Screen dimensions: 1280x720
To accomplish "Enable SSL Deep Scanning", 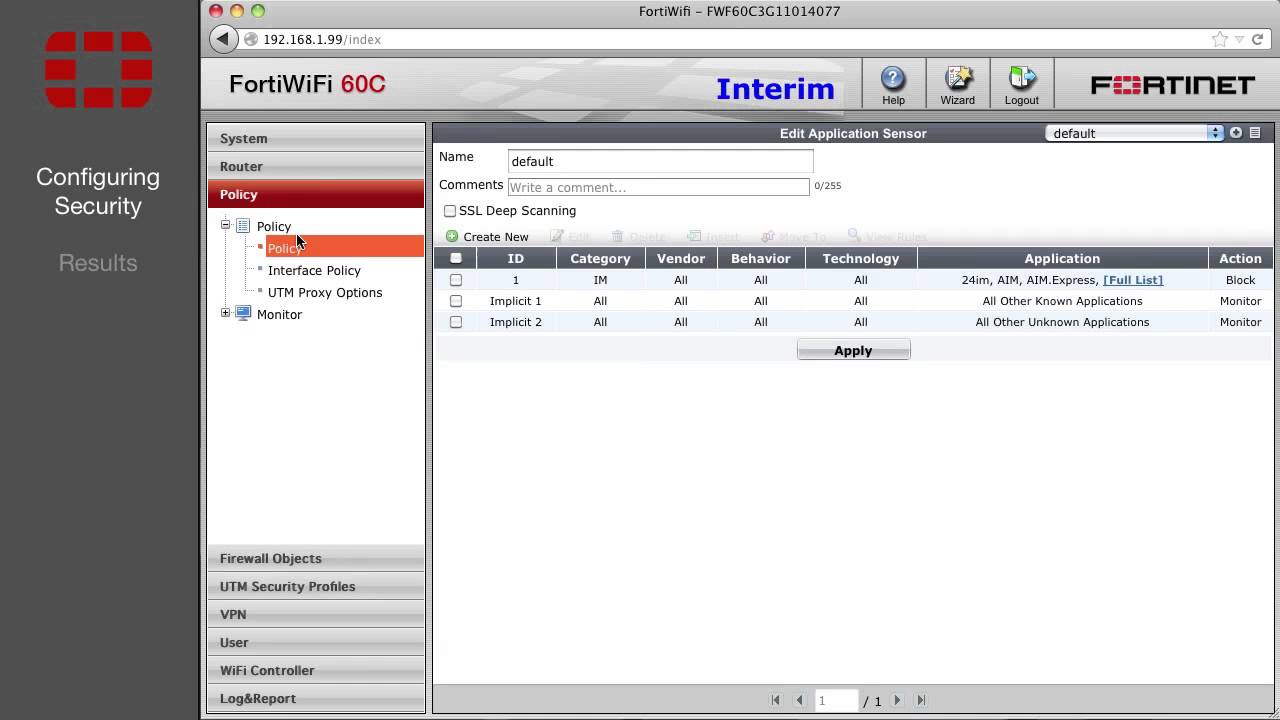I will pos(450,211).
